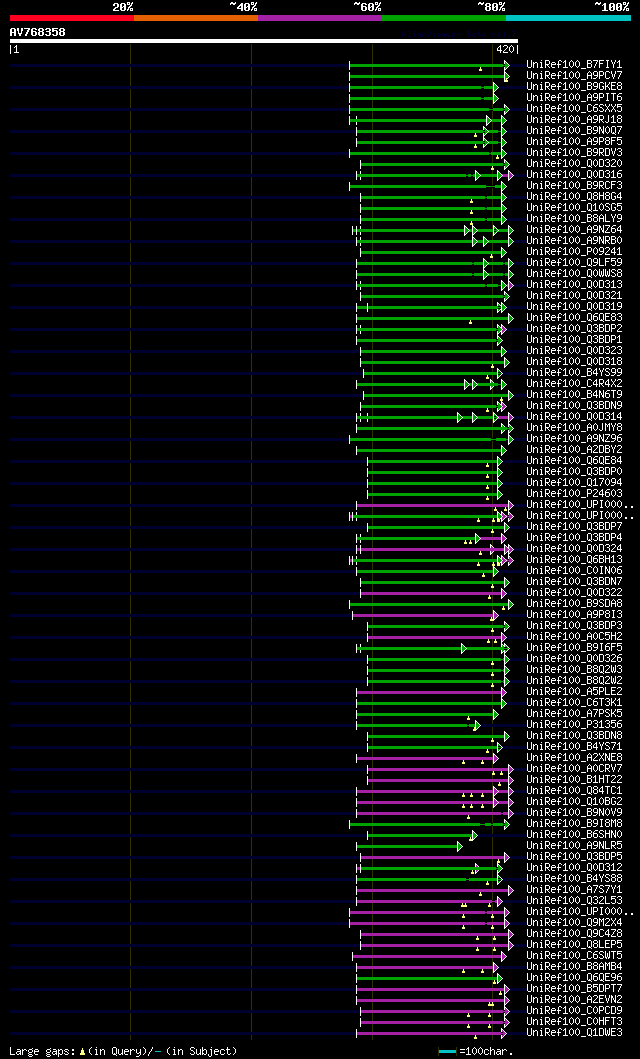Select the UniRef100_Q17094 hit

(x=574, y=483)
